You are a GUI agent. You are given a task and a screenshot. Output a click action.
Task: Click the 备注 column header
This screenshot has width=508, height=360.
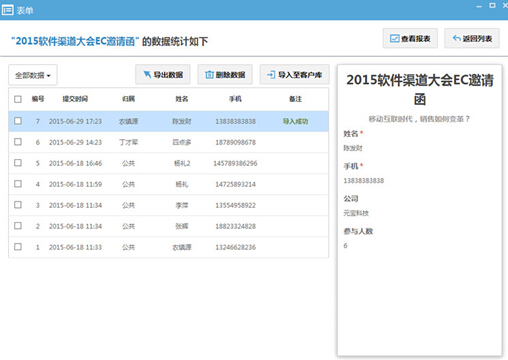click(295, 99)
